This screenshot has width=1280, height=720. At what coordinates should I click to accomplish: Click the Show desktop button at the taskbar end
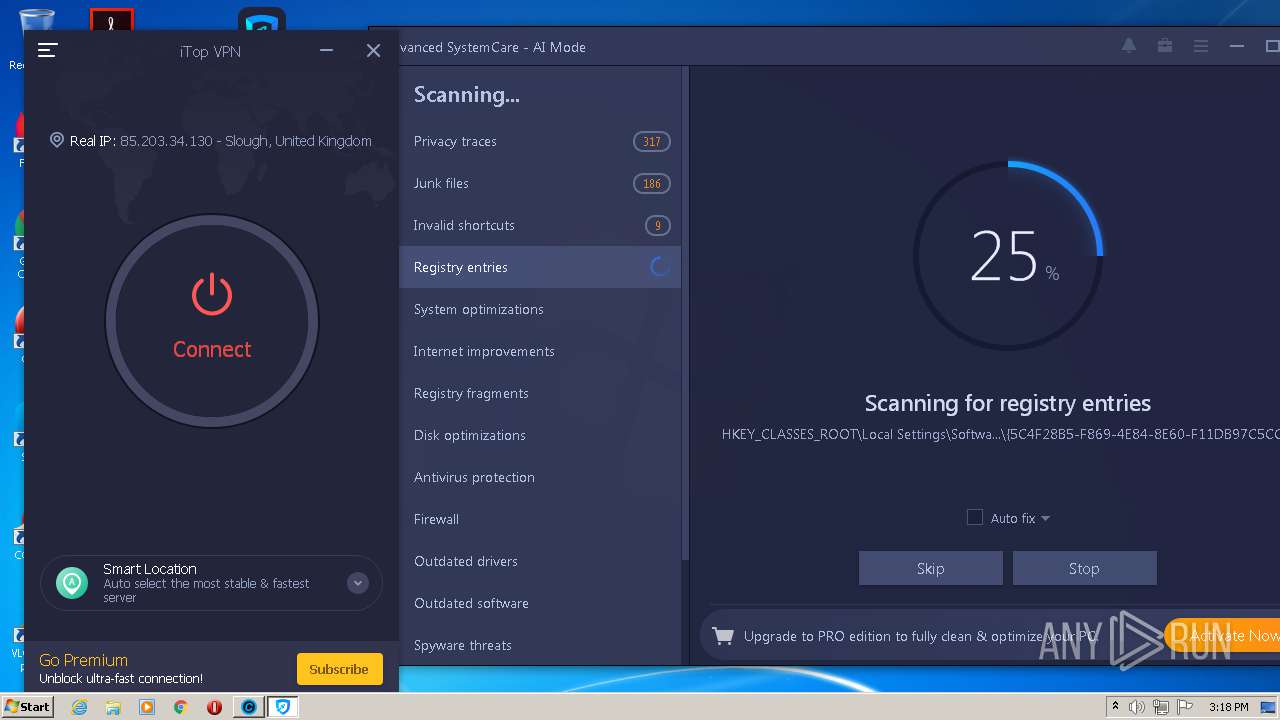click(1270, 707)
